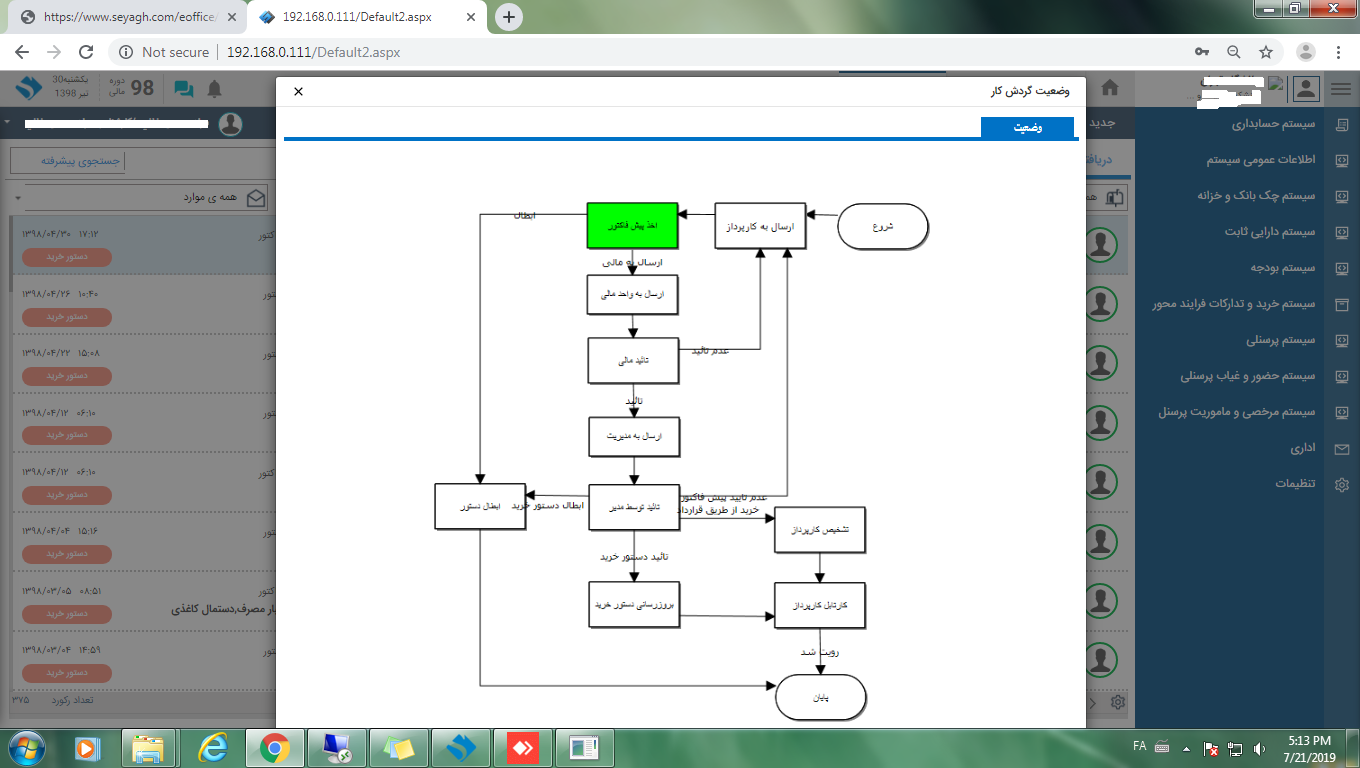
Task: Close the workflow status dialog
Action: pyautogui.click(x=298, y=91)
